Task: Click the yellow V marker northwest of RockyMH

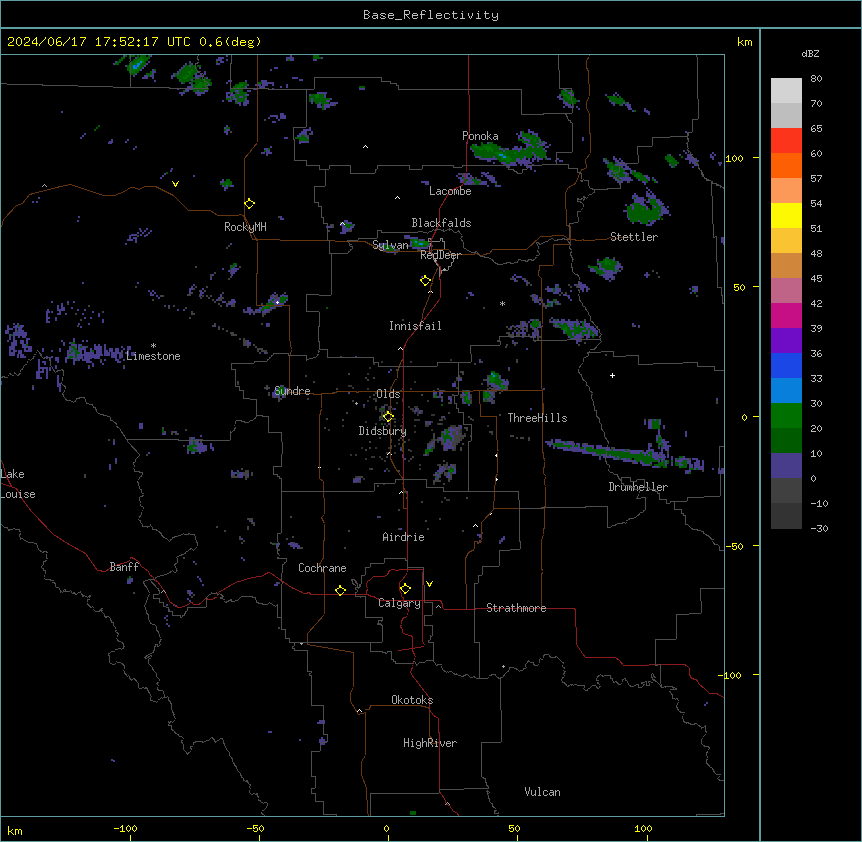Action: (175, 184)
